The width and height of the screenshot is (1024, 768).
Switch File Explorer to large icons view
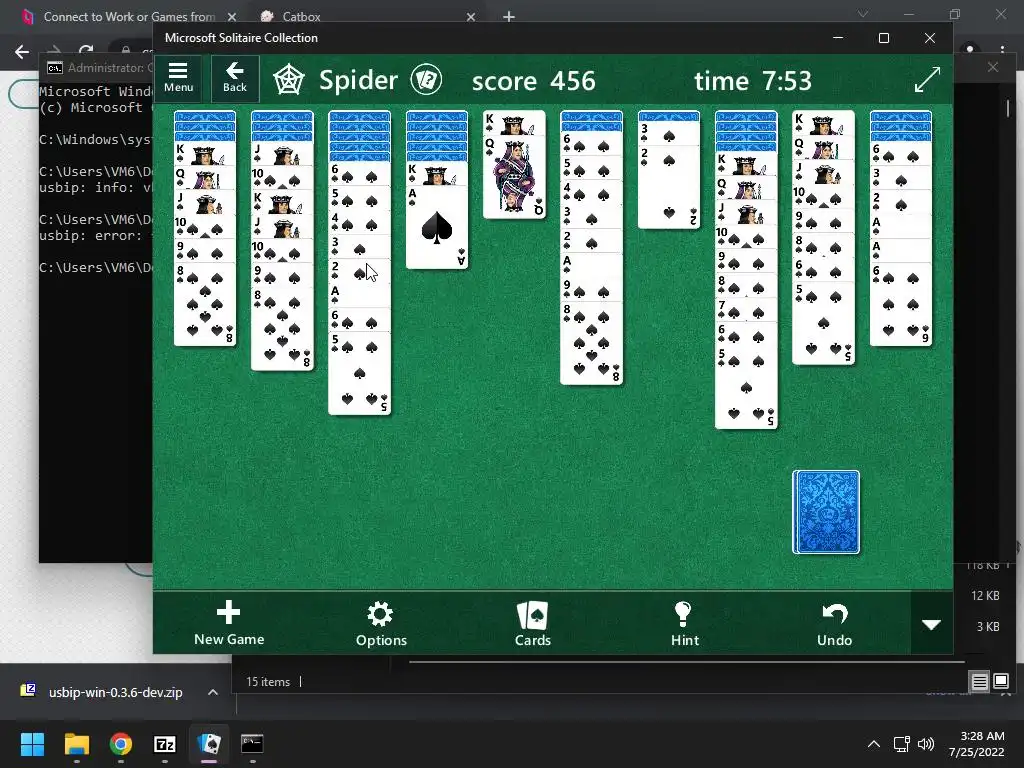click(x=1001, y=682)
